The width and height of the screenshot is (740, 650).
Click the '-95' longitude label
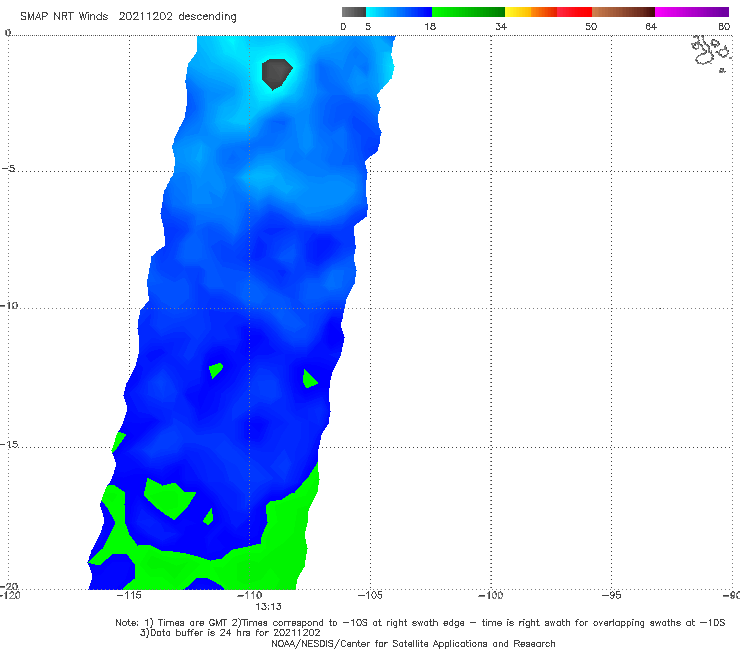(x=612, y=596)
